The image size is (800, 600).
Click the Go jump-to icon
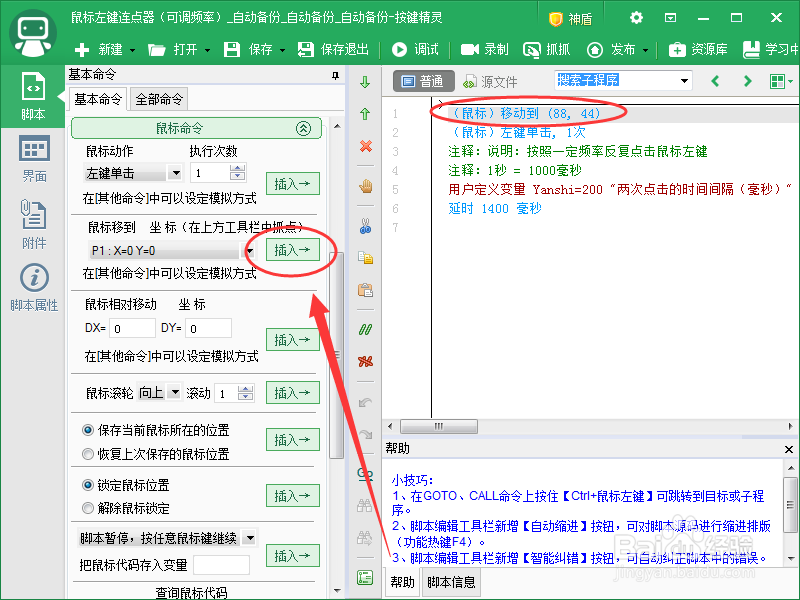(x=365, y=474)
